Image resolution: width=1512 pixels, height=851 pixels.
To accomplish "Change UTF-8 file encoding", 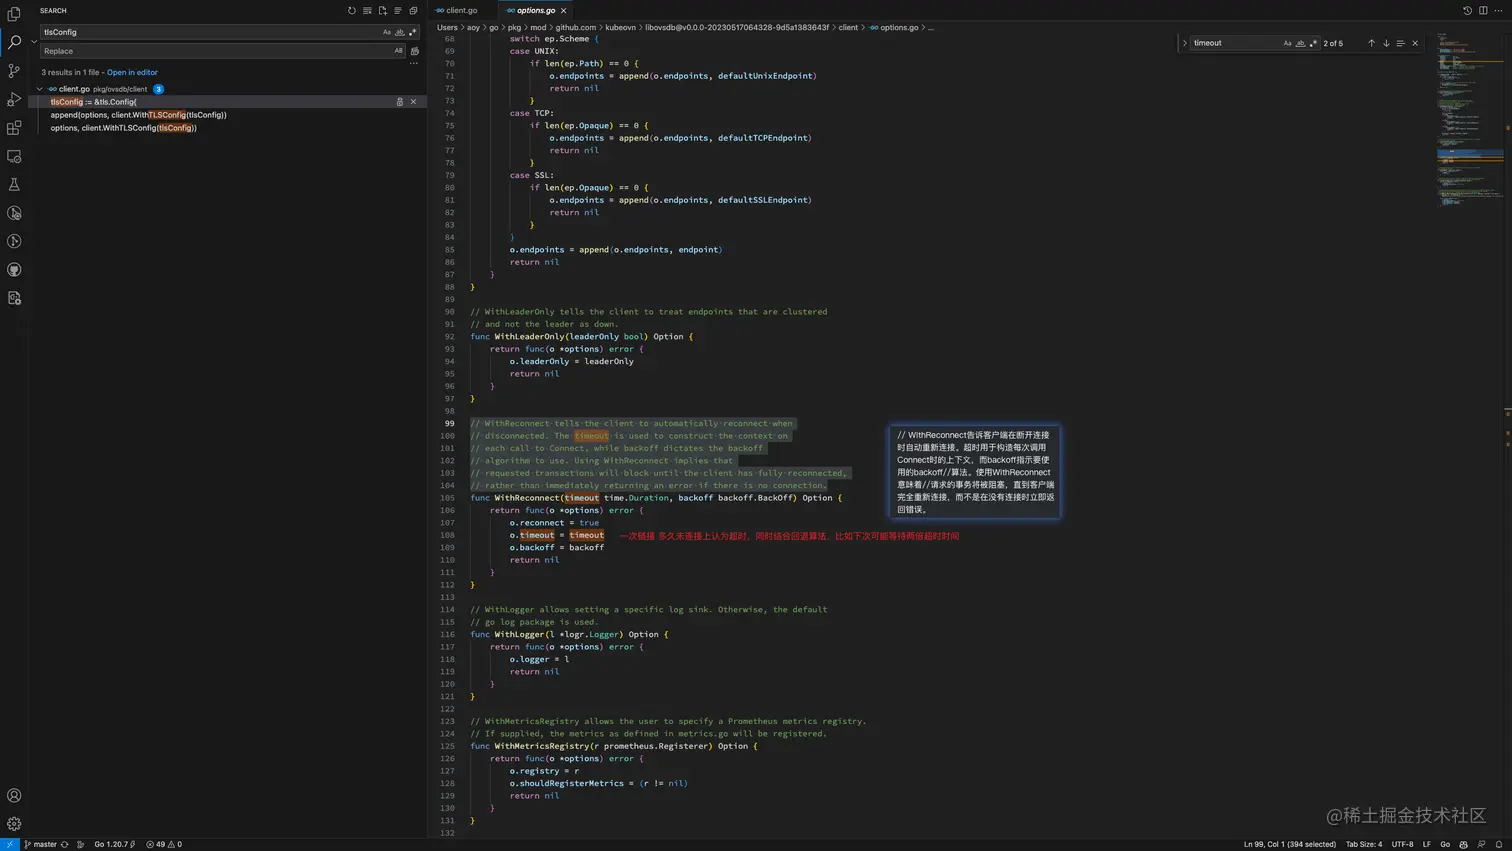I will coord(1403,844).
